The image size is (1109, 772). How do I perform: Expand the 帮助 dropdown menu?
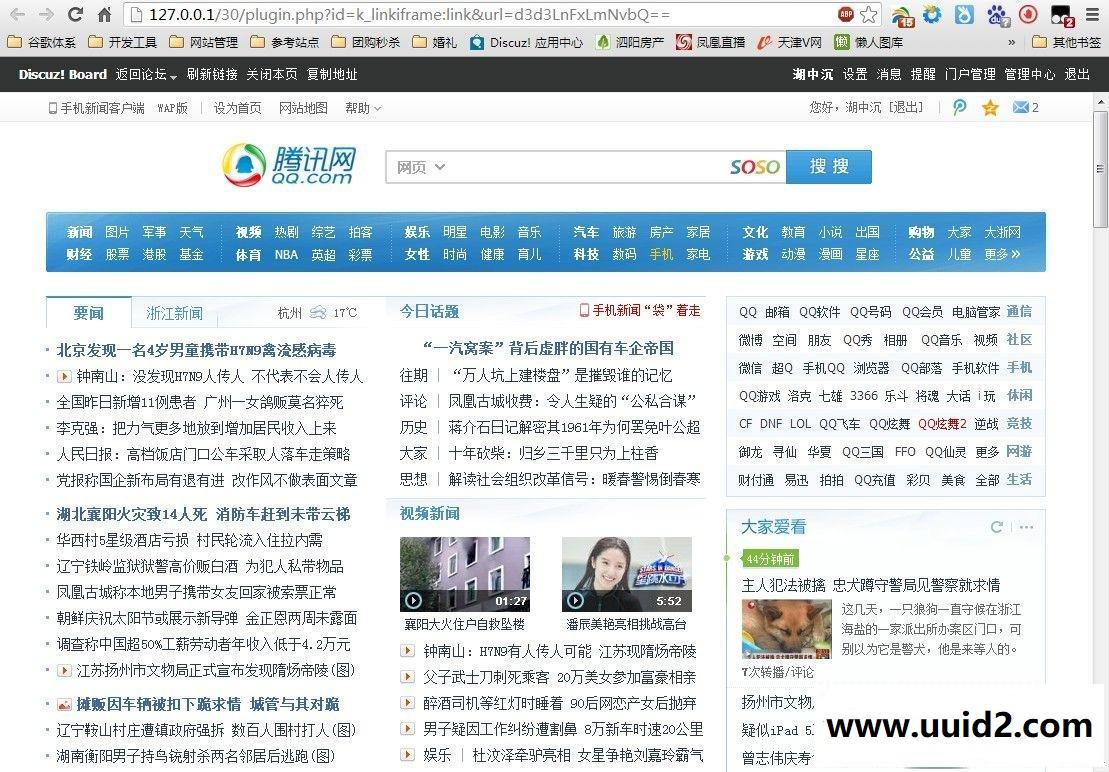[357, 108]
